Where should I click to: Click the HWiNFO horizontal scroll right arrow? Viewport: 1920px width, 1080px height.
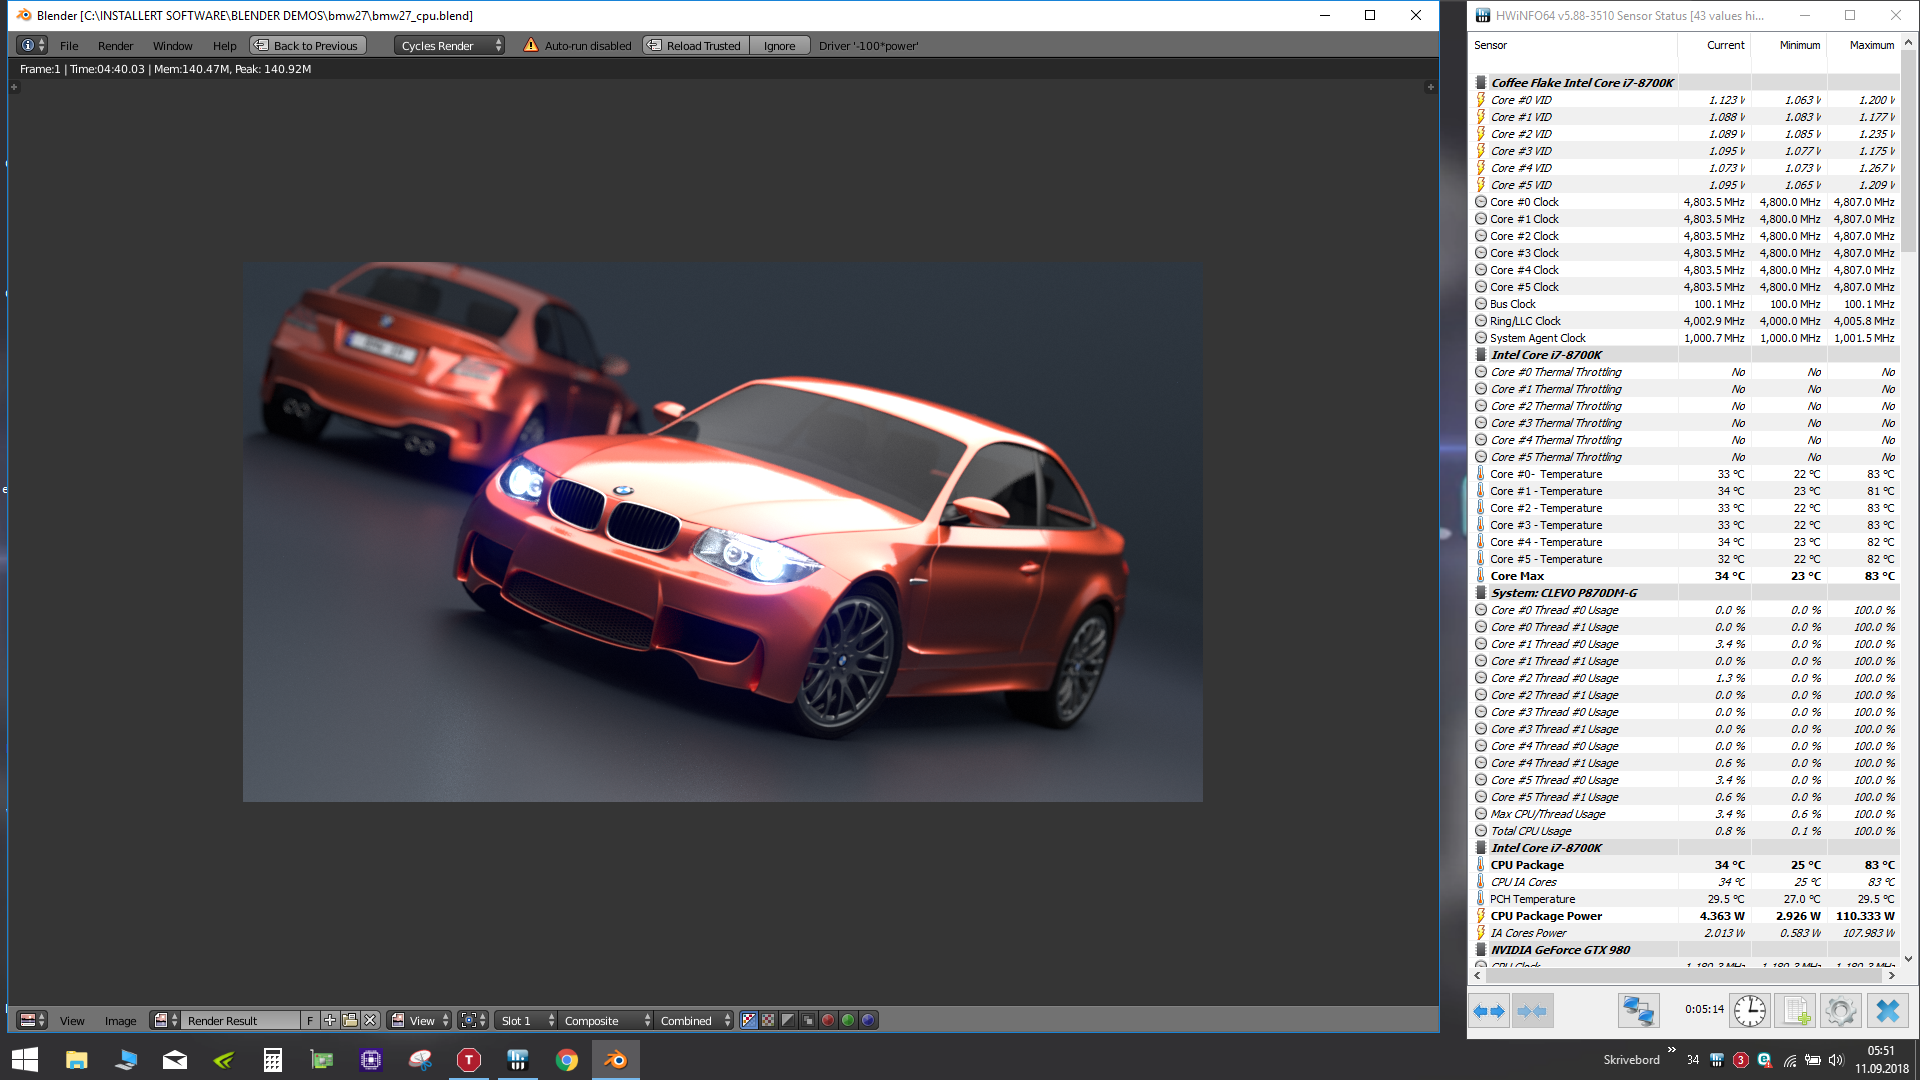click(1891, 975)
